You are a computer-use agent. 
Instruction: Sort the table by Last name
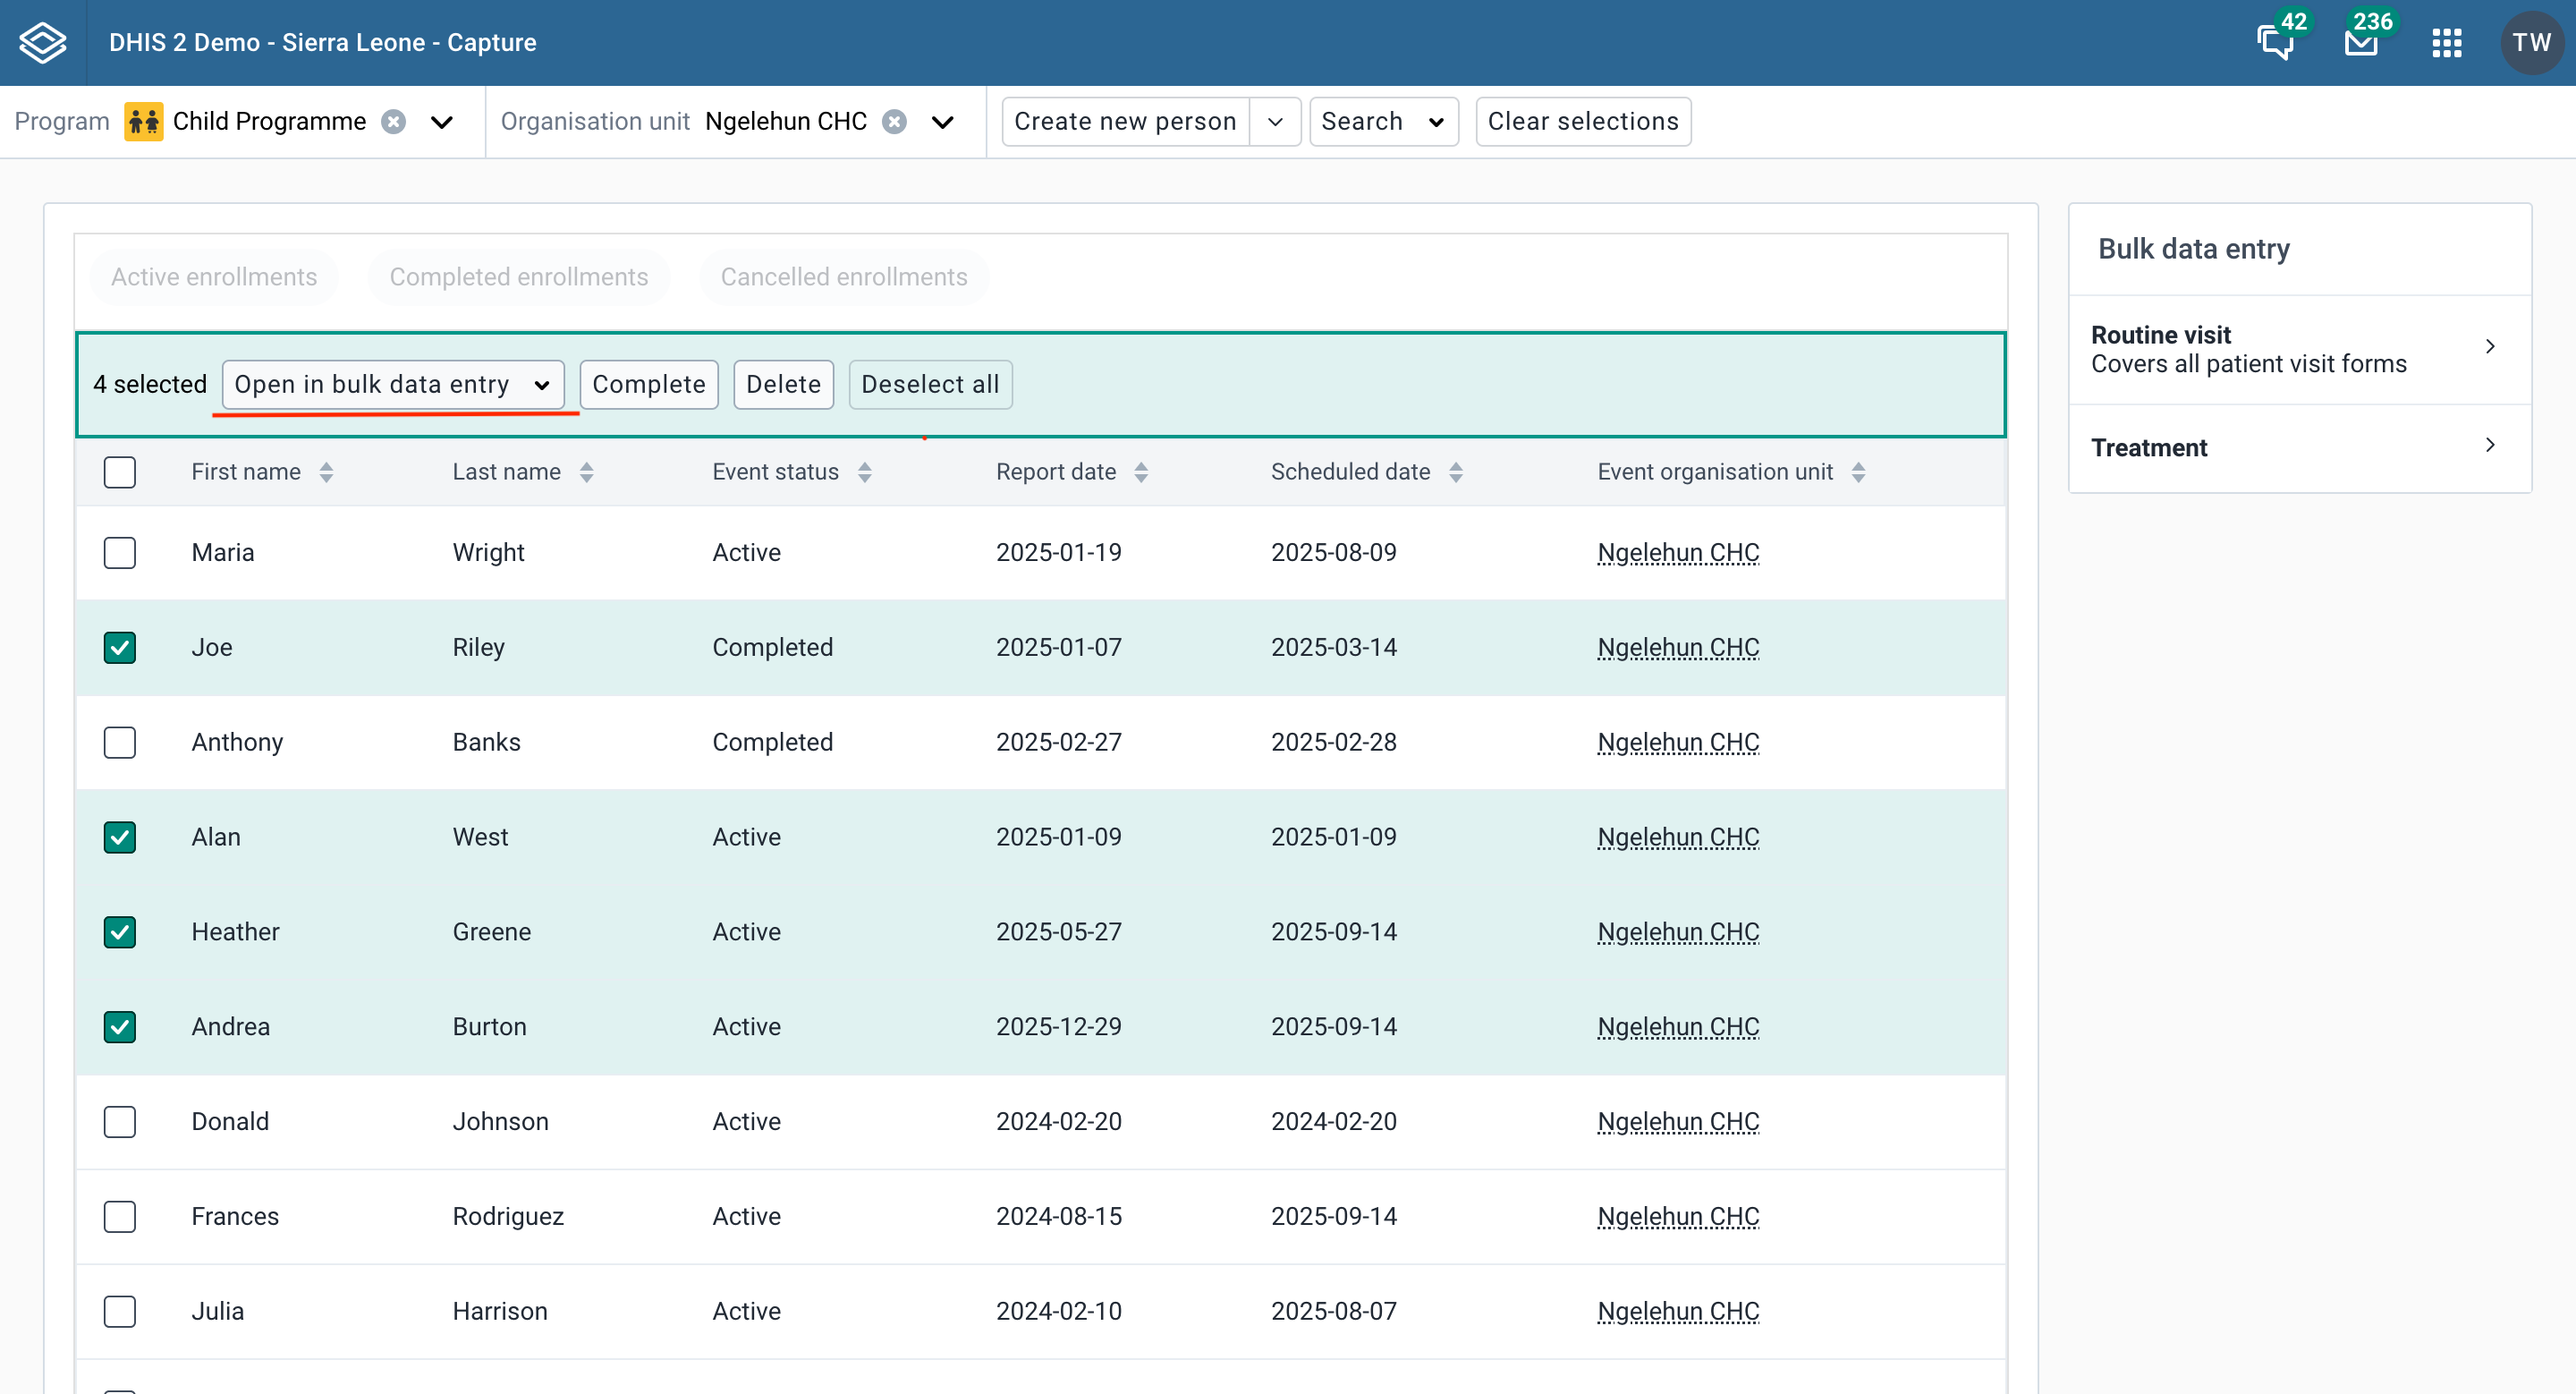coord(587,471)
